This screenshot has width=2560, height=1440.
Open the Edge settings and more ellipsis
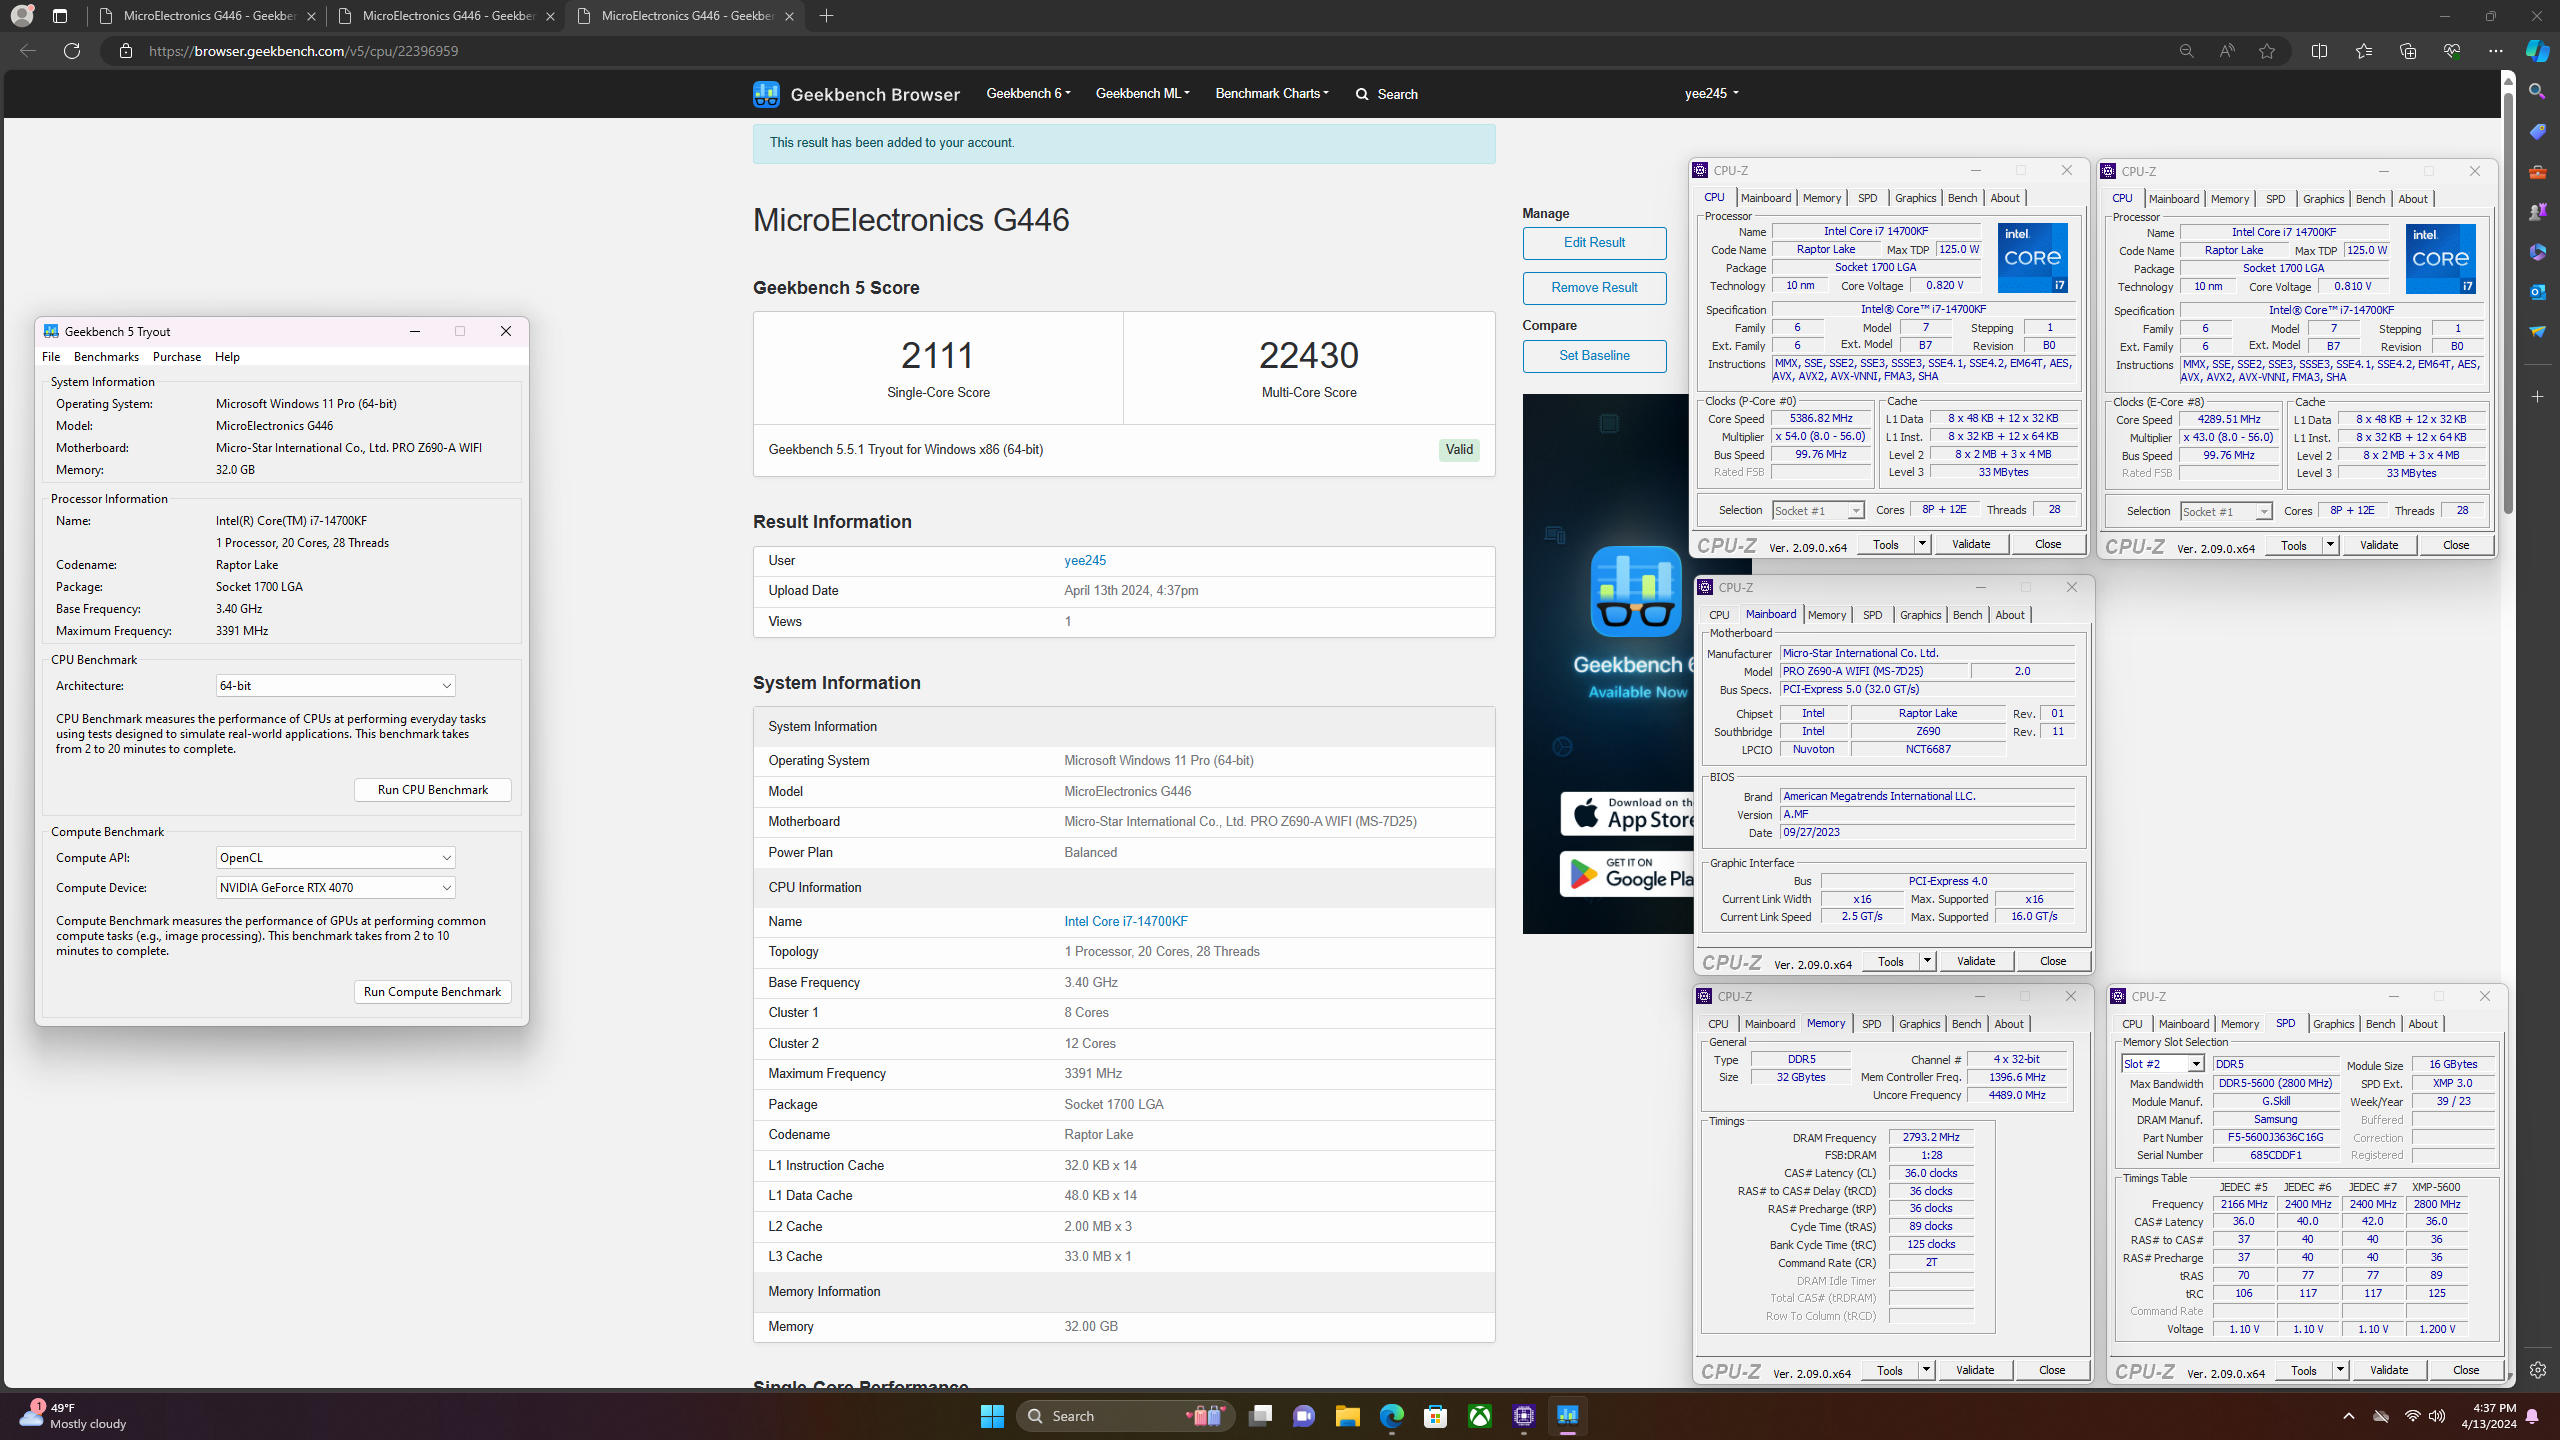click(x=2496, y=51)
